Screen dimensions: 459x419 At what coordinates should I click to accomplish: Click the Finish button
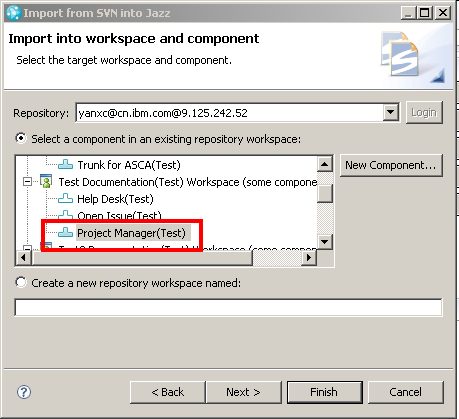click(x=325, y=392)
